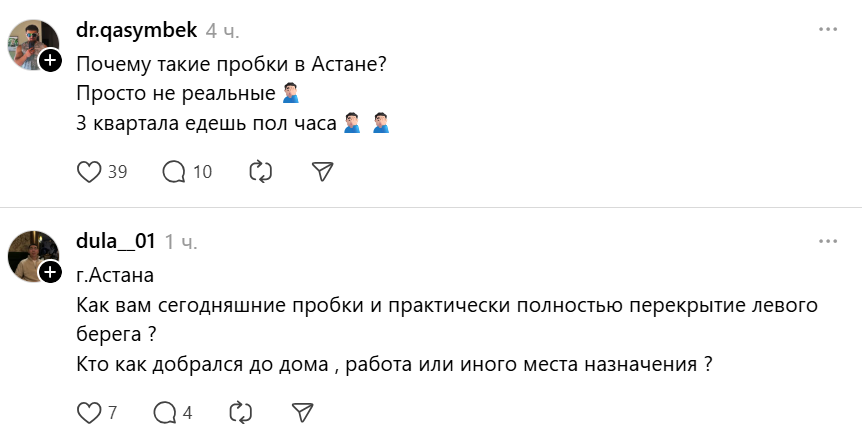Open comments on dr.qasymbek post
Image resolution: width=862 pixels, height=433 pixels.
coord(175,172)
